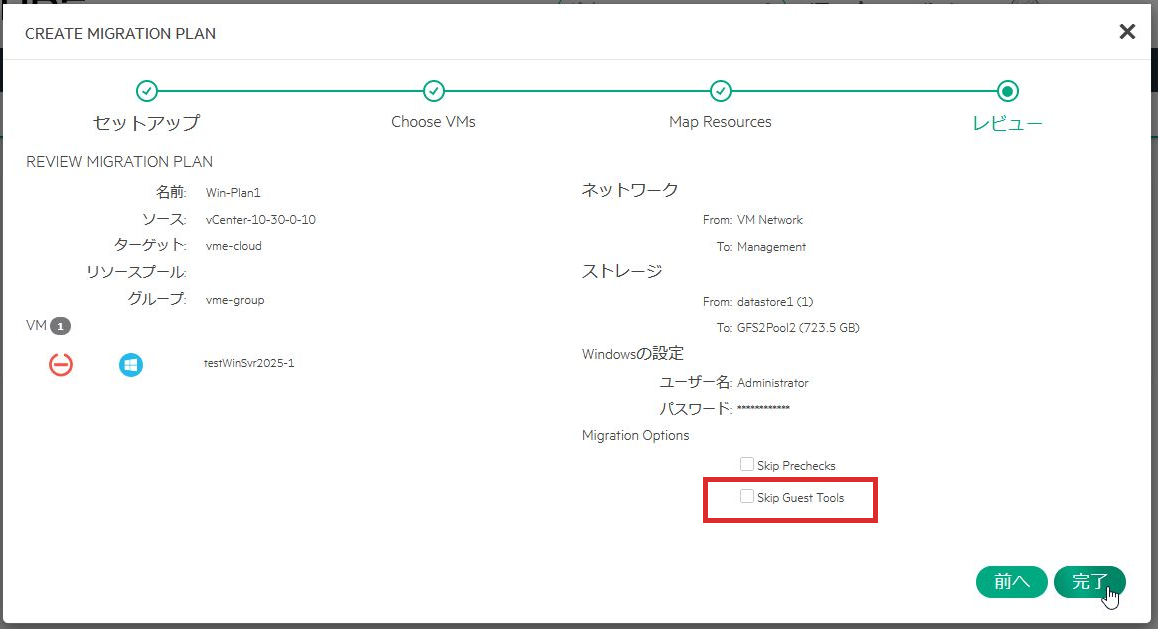Click the VM count badge showing 1

tap(60, 326)
